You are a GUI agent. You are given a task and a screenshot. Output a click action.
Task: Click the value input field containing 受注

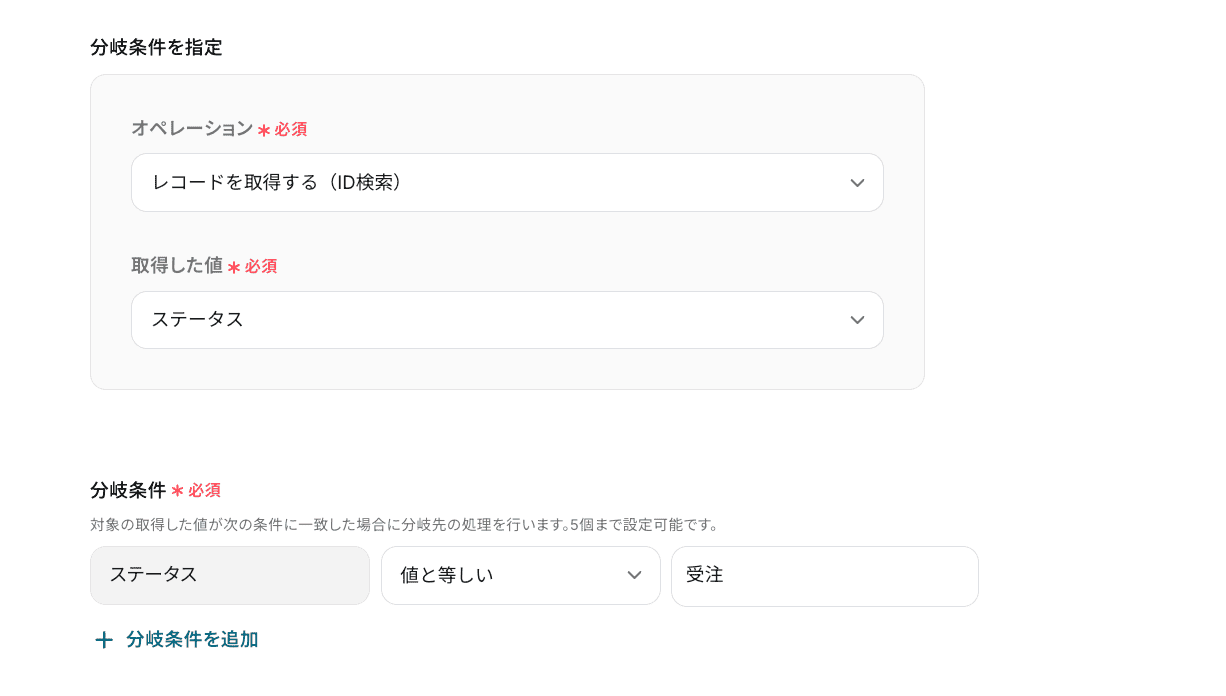(824, 576)
